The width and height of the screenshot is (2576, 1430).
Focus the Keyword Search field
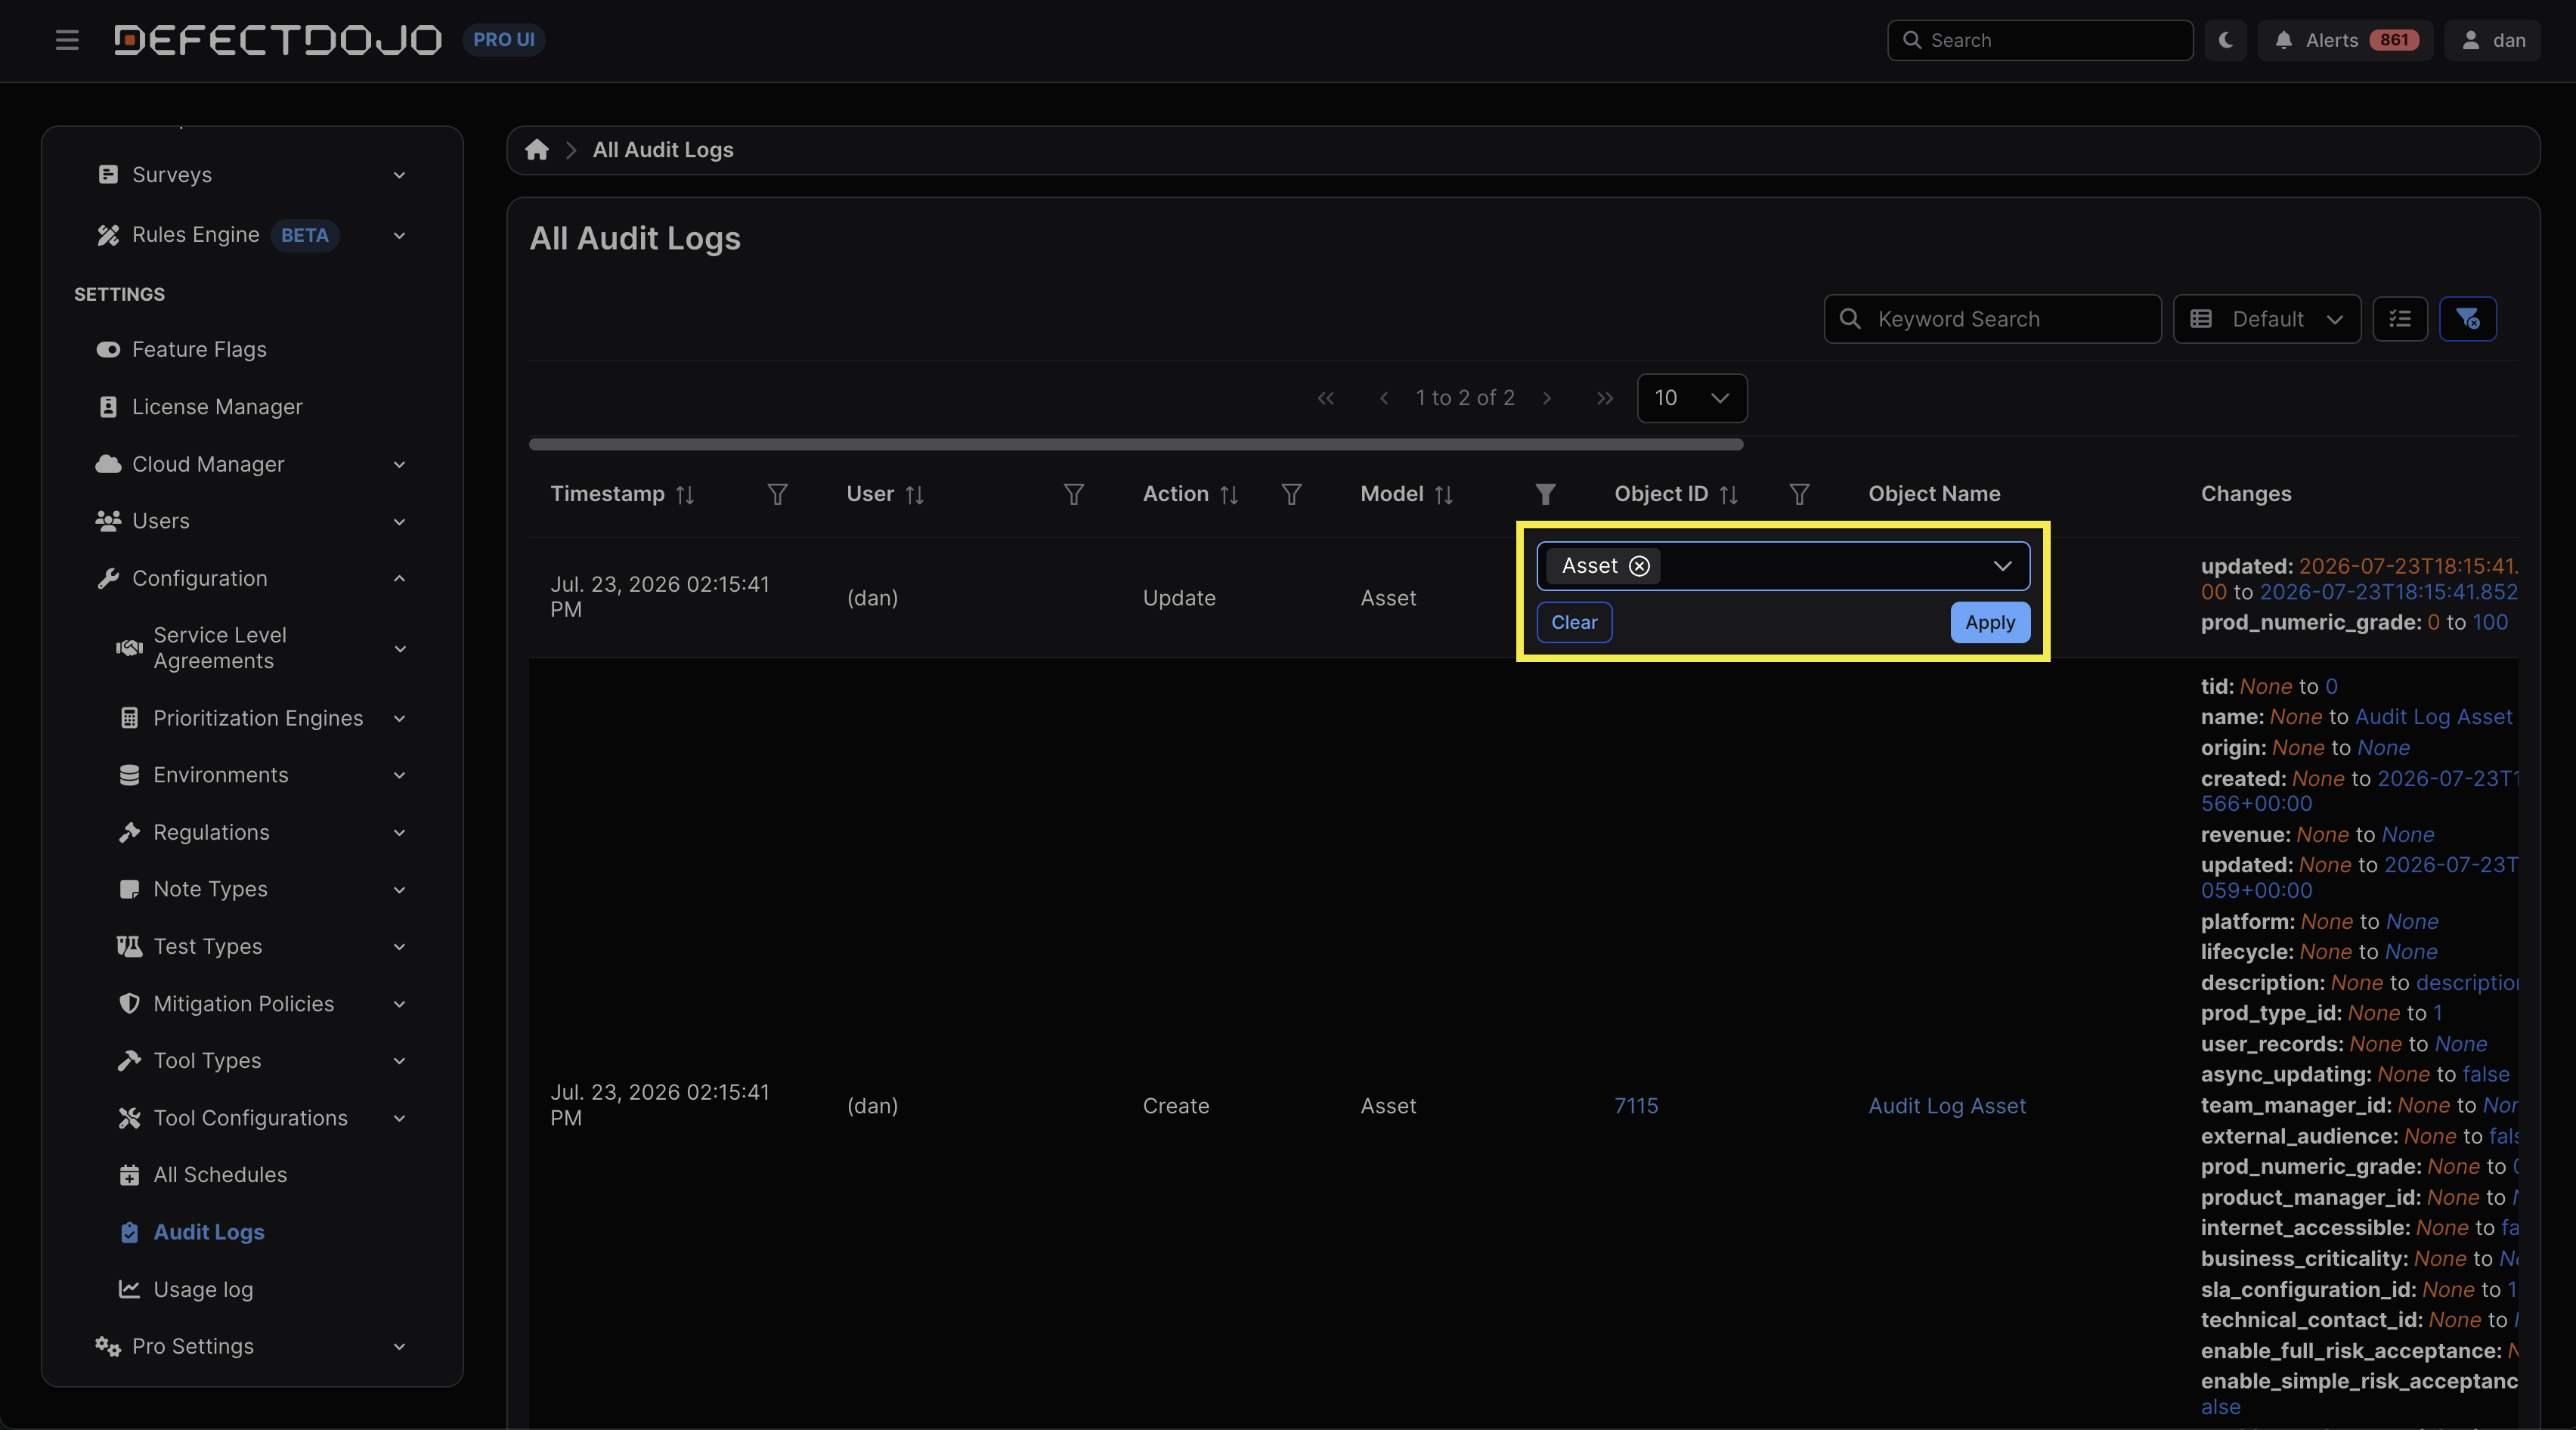[1992, 319]
